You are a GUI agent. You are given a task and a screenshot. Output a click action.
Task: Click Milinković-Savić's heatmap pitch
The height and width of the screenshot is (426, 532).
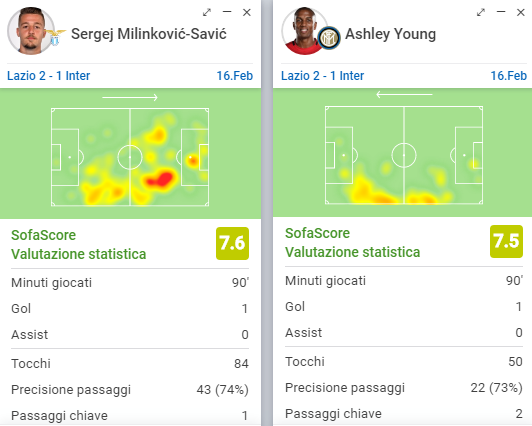[x=130, y=157]
